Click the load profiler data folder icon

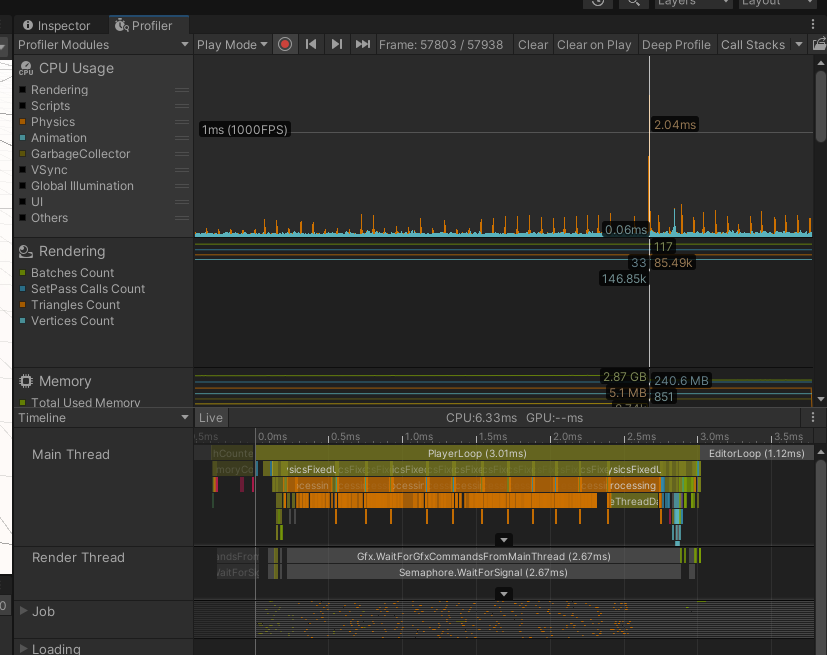tap(818, 45)
